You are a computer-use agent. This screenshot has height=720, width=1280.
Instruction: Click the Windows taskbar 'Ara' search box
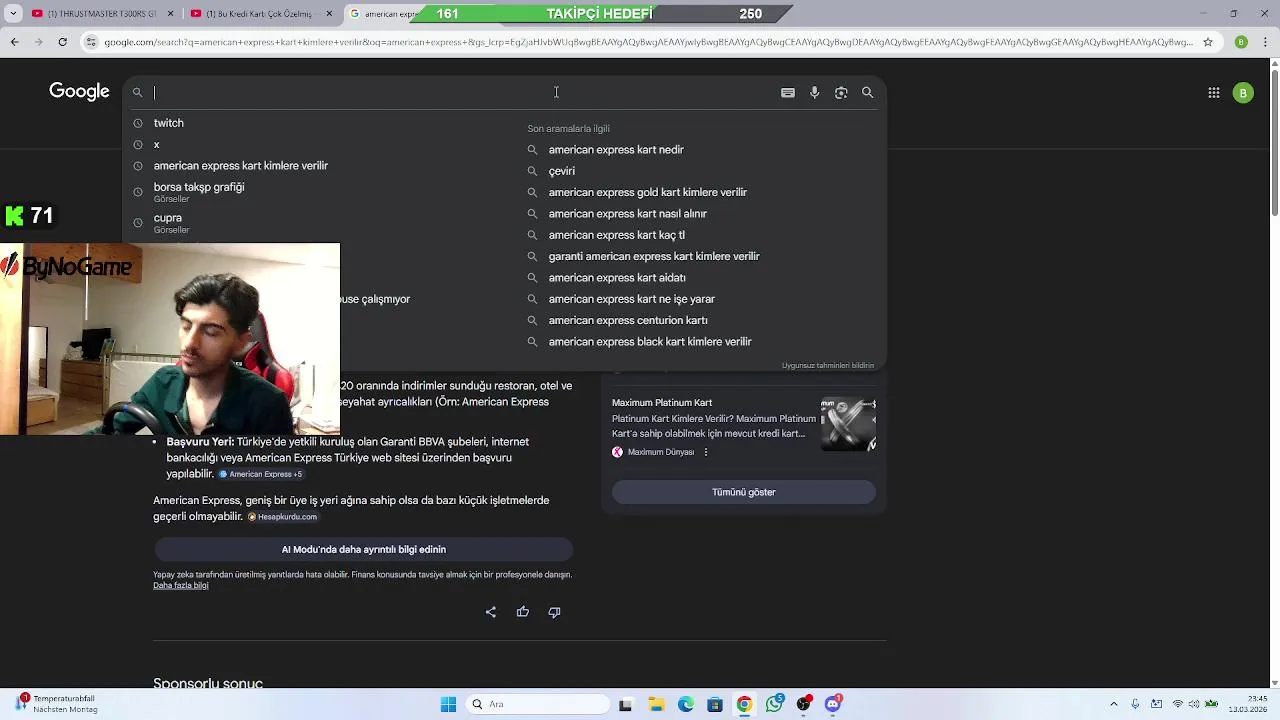[539, 704]
